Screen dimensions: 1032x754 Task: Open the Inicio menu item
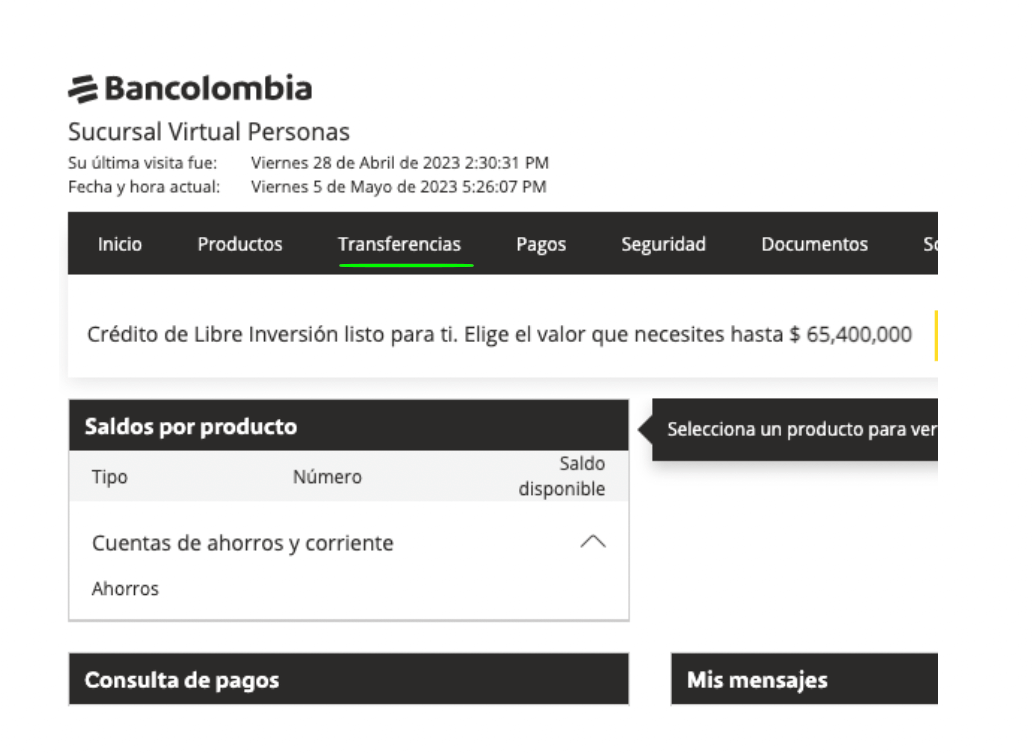(x=119, y=242)
